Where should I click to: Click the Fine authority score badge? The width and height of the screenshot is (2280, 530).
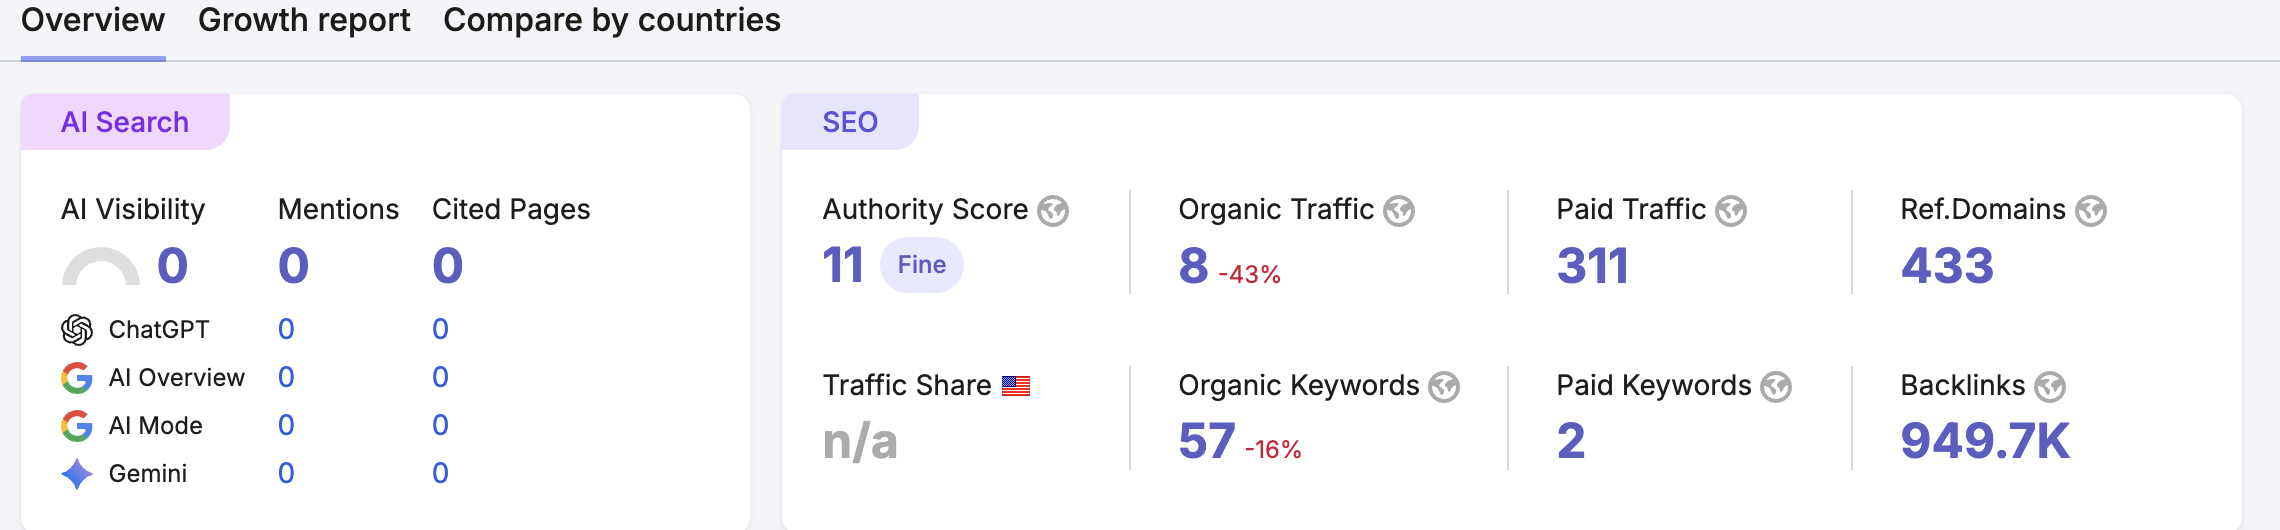point(921,264)
